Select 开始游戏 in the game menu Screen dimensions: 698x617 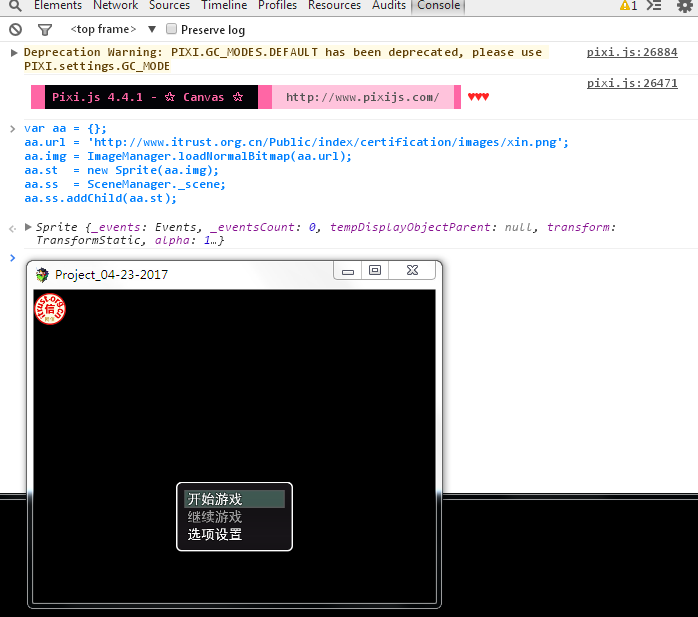(234, 499)
